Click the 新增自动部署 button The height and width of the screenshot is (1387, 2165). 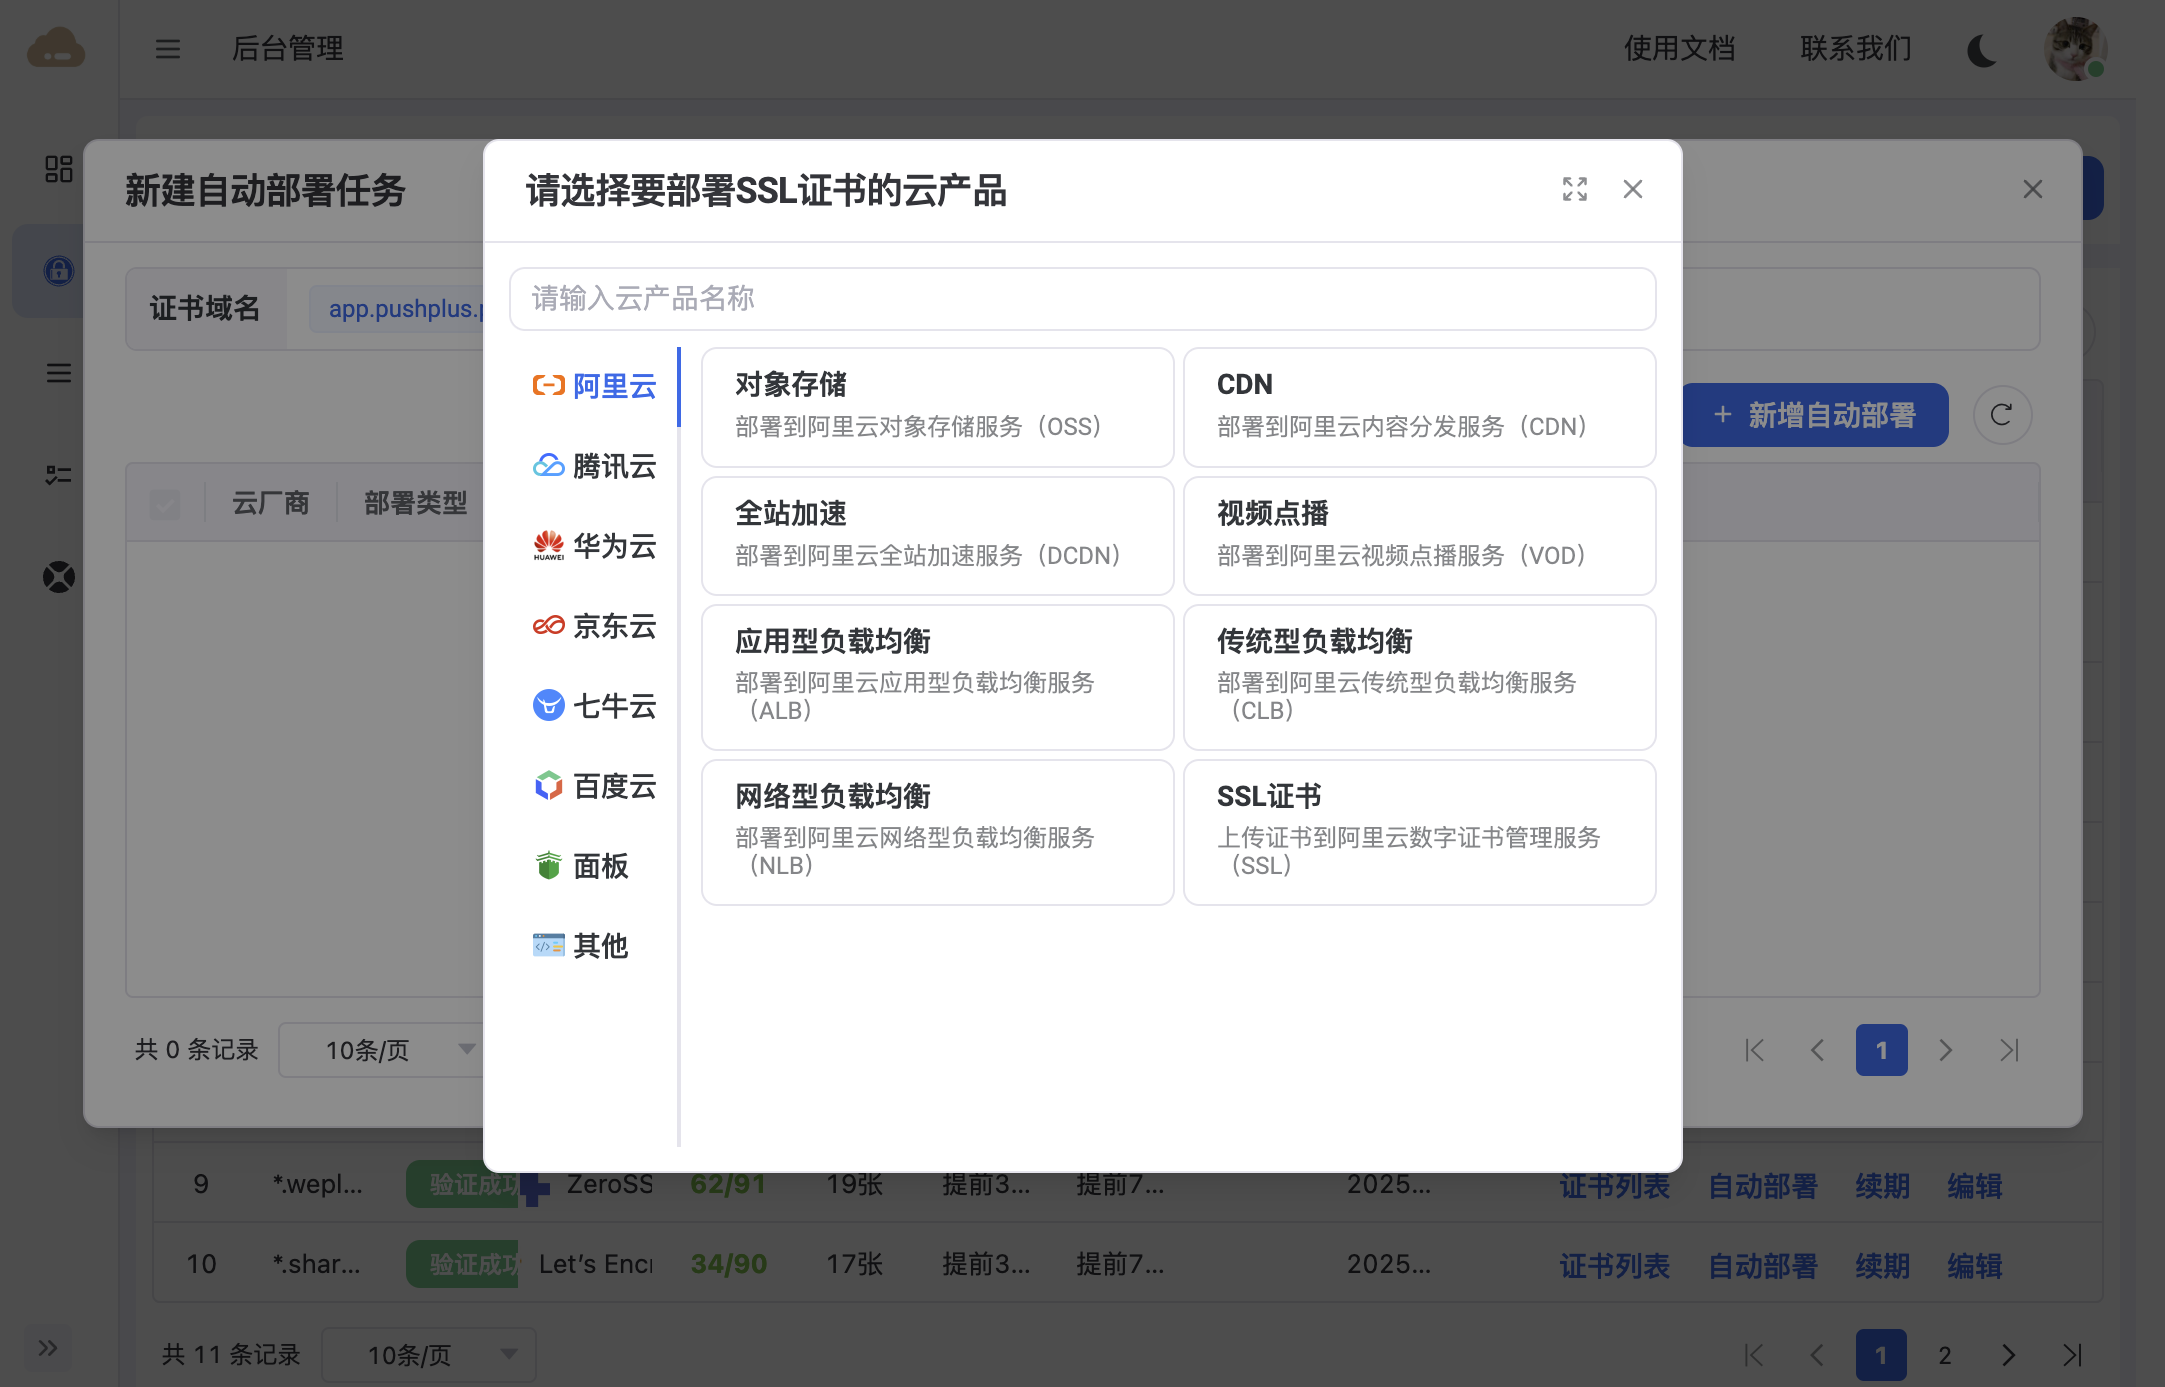click(x=1815, y=415)
